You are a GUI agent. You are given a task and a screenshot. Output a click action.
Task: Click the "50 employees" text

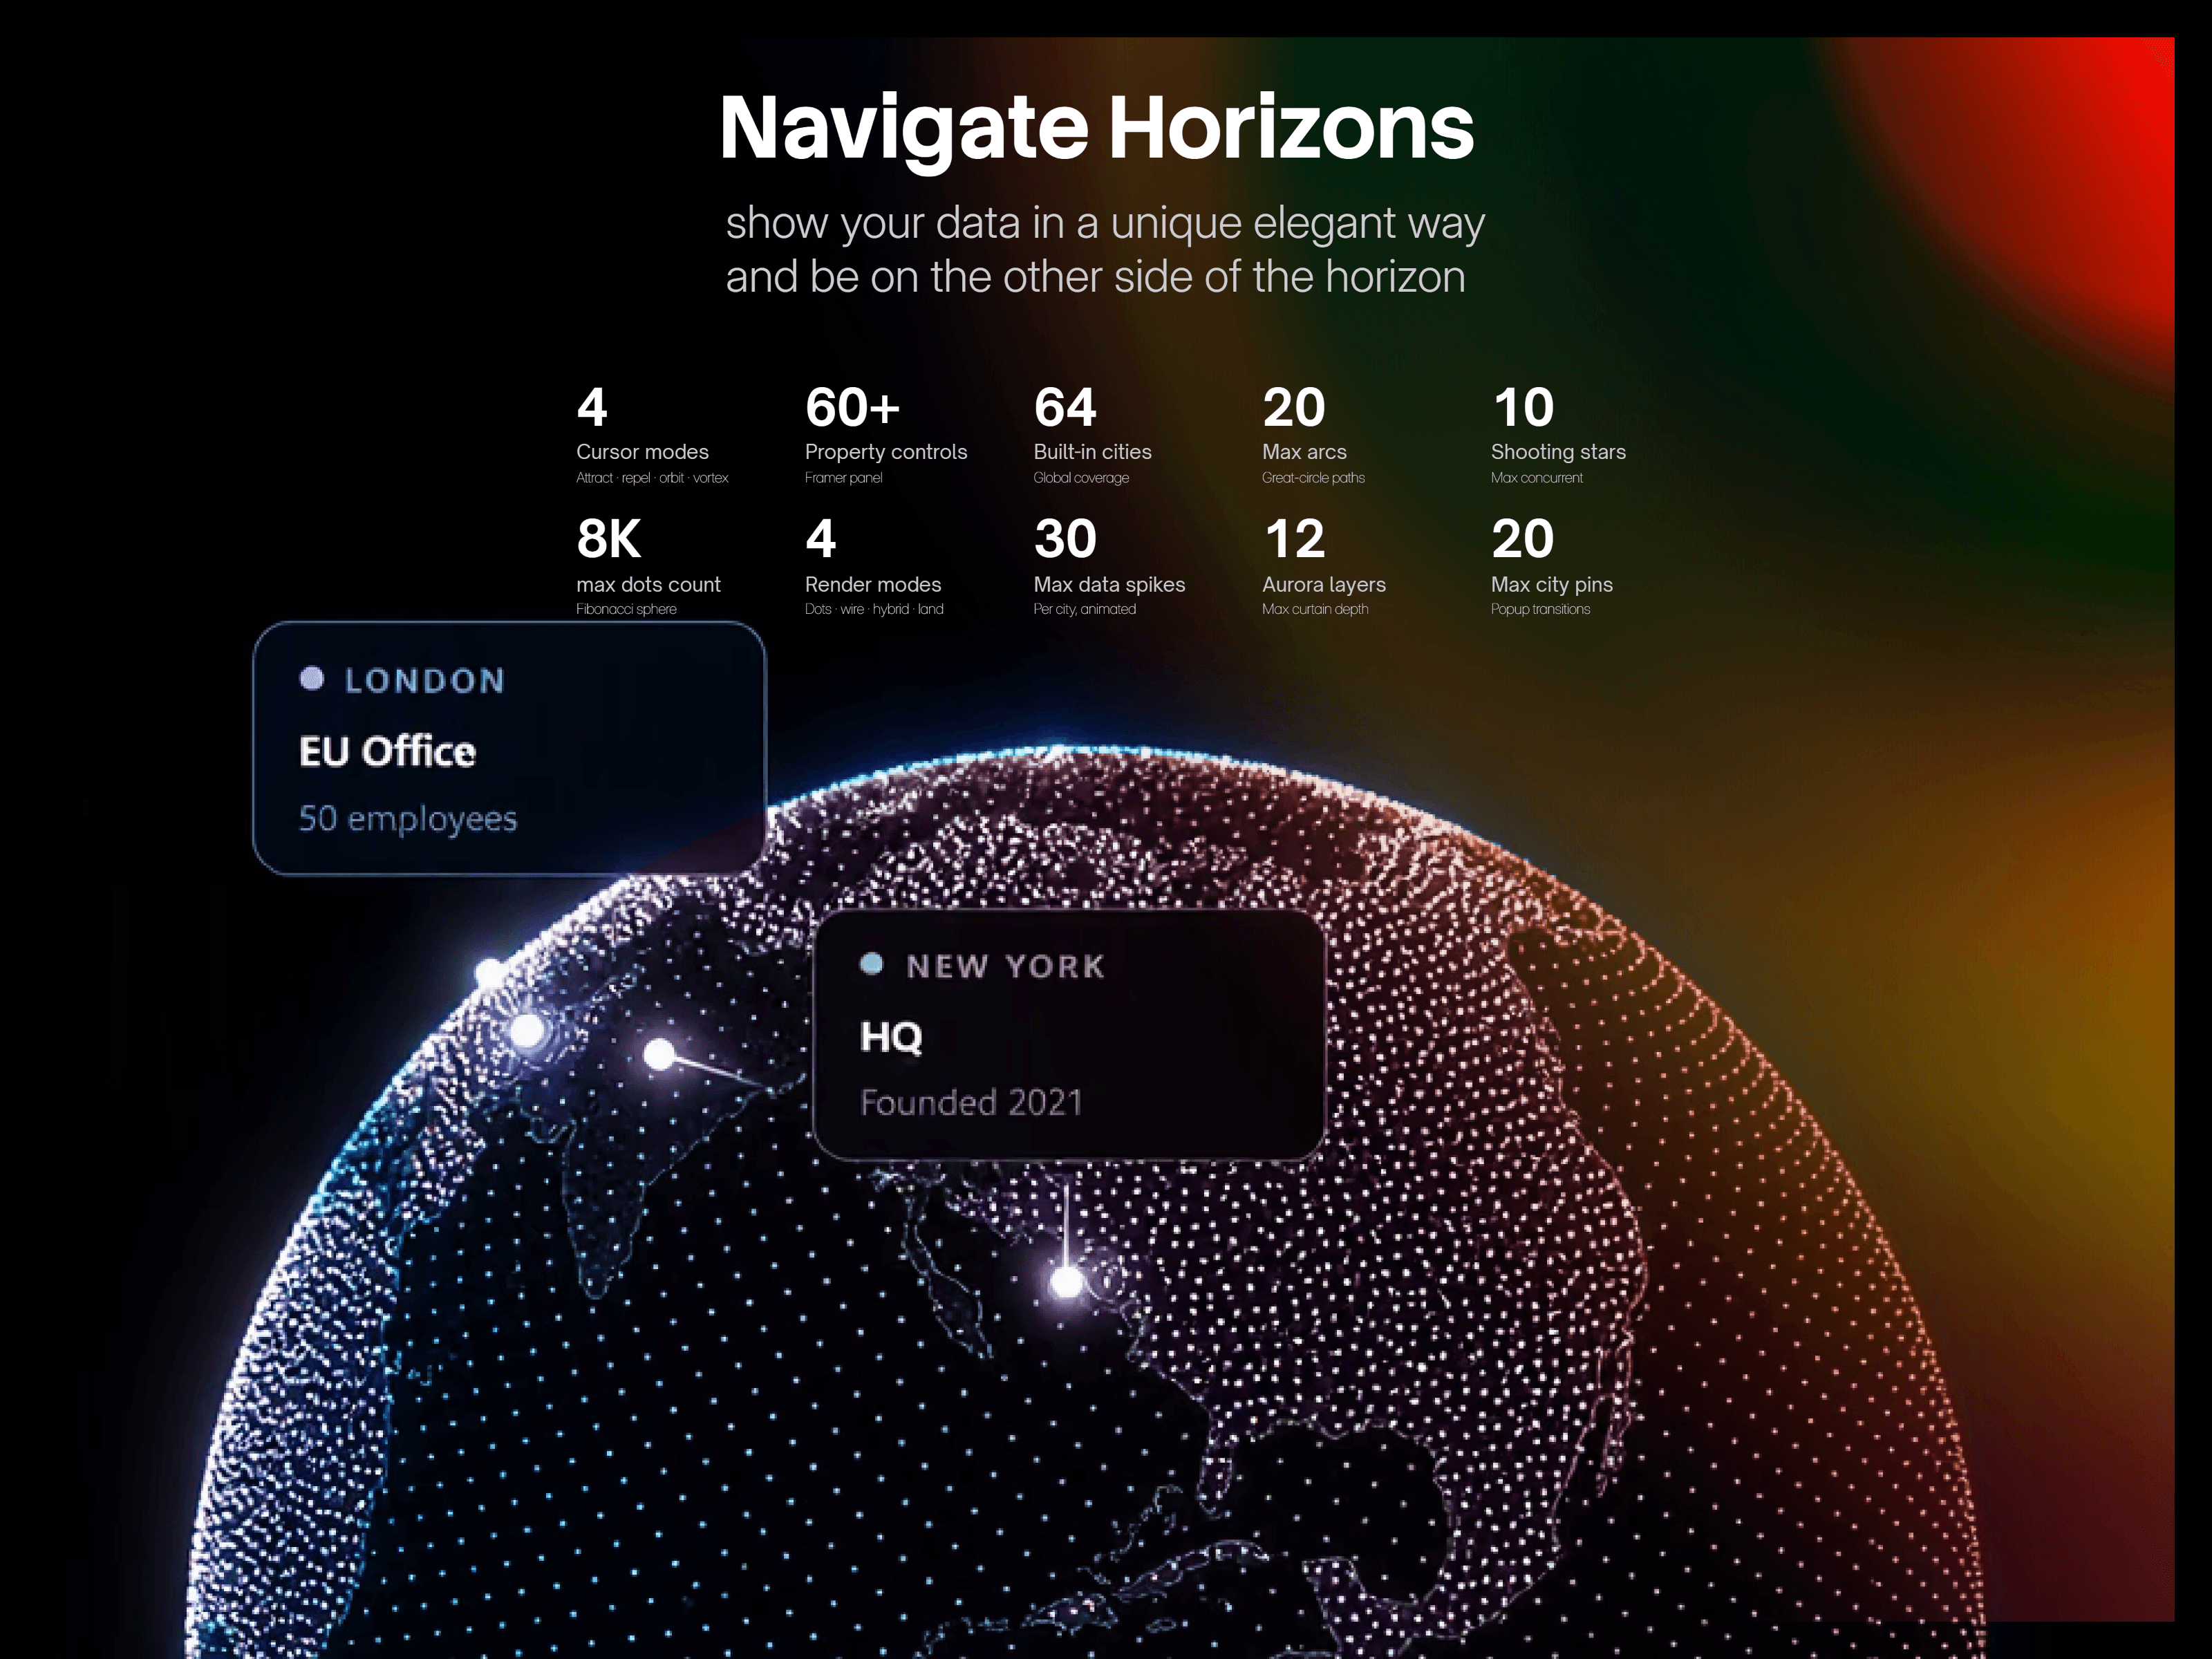click(x=408, y=819)
